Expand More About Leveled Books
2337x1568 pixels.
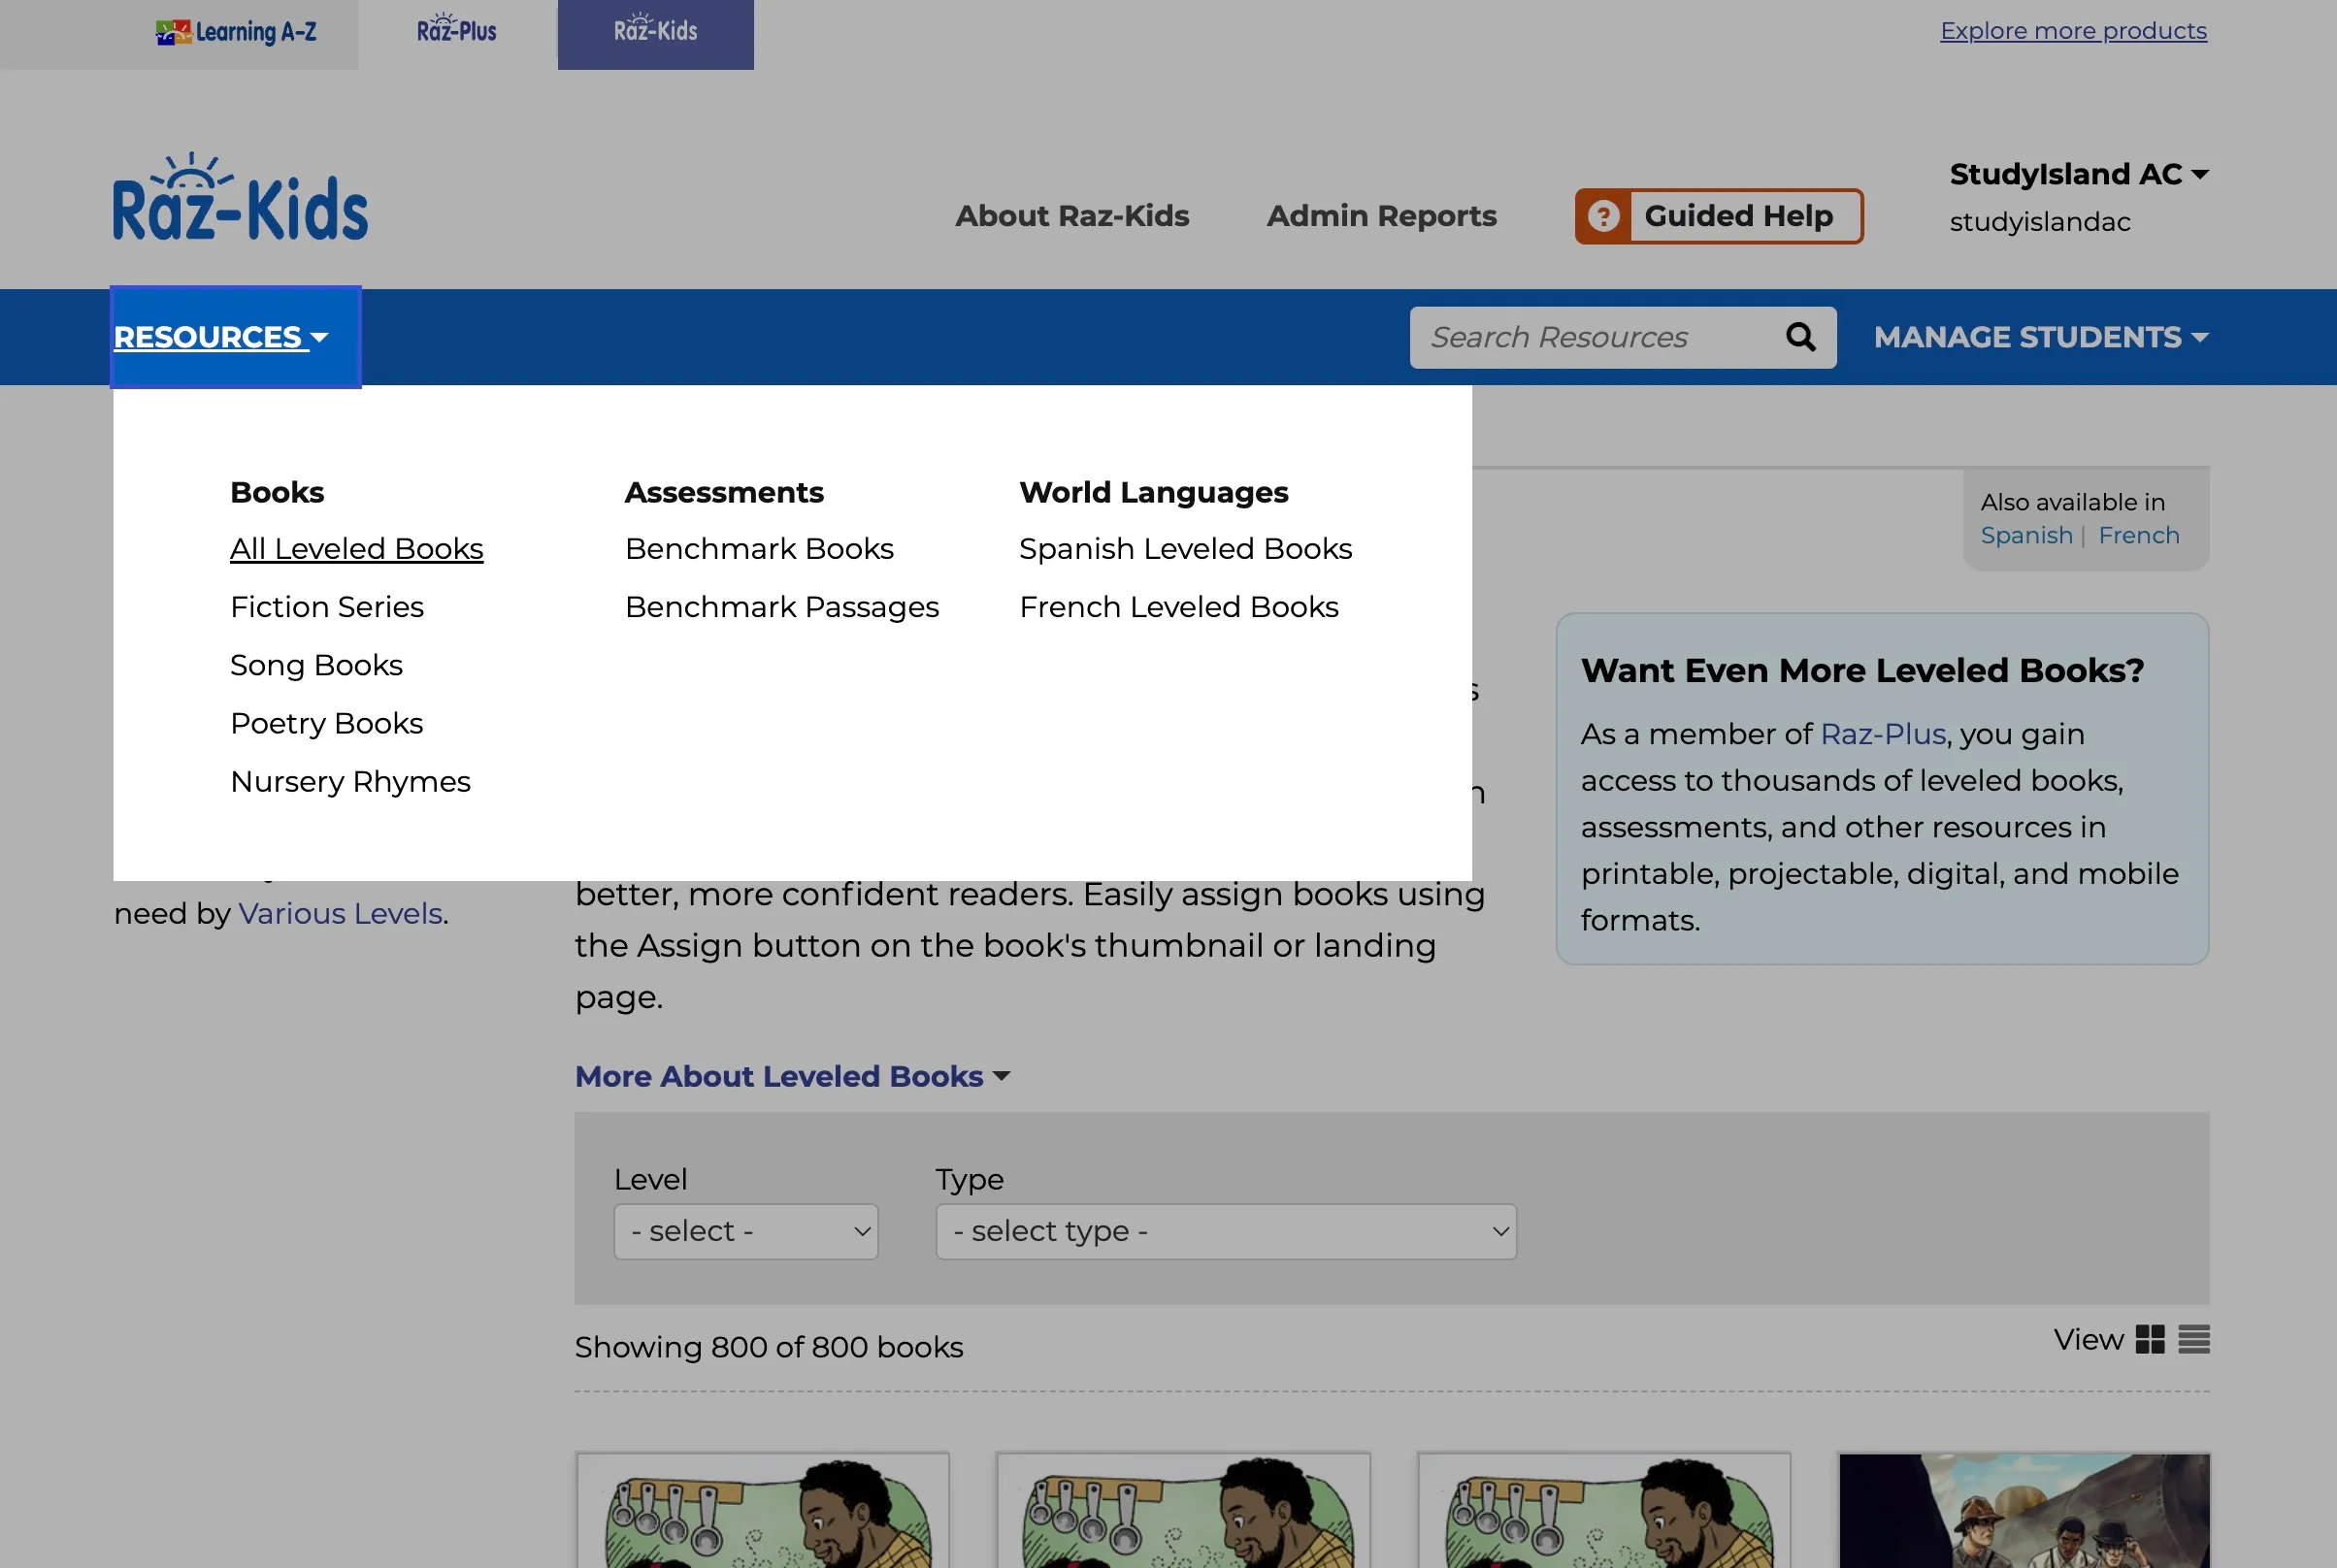[792, 1076]
